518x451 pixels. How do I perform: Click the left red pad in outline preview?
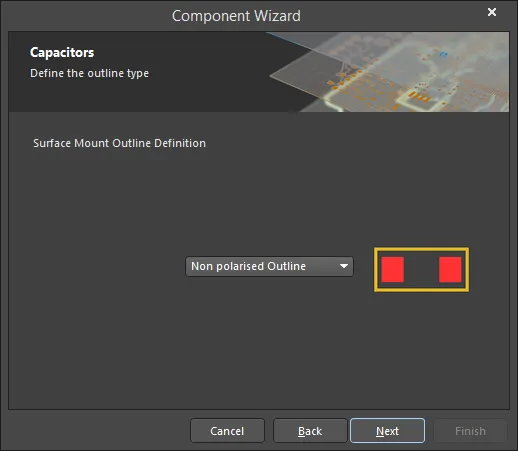tap(393, 269)
